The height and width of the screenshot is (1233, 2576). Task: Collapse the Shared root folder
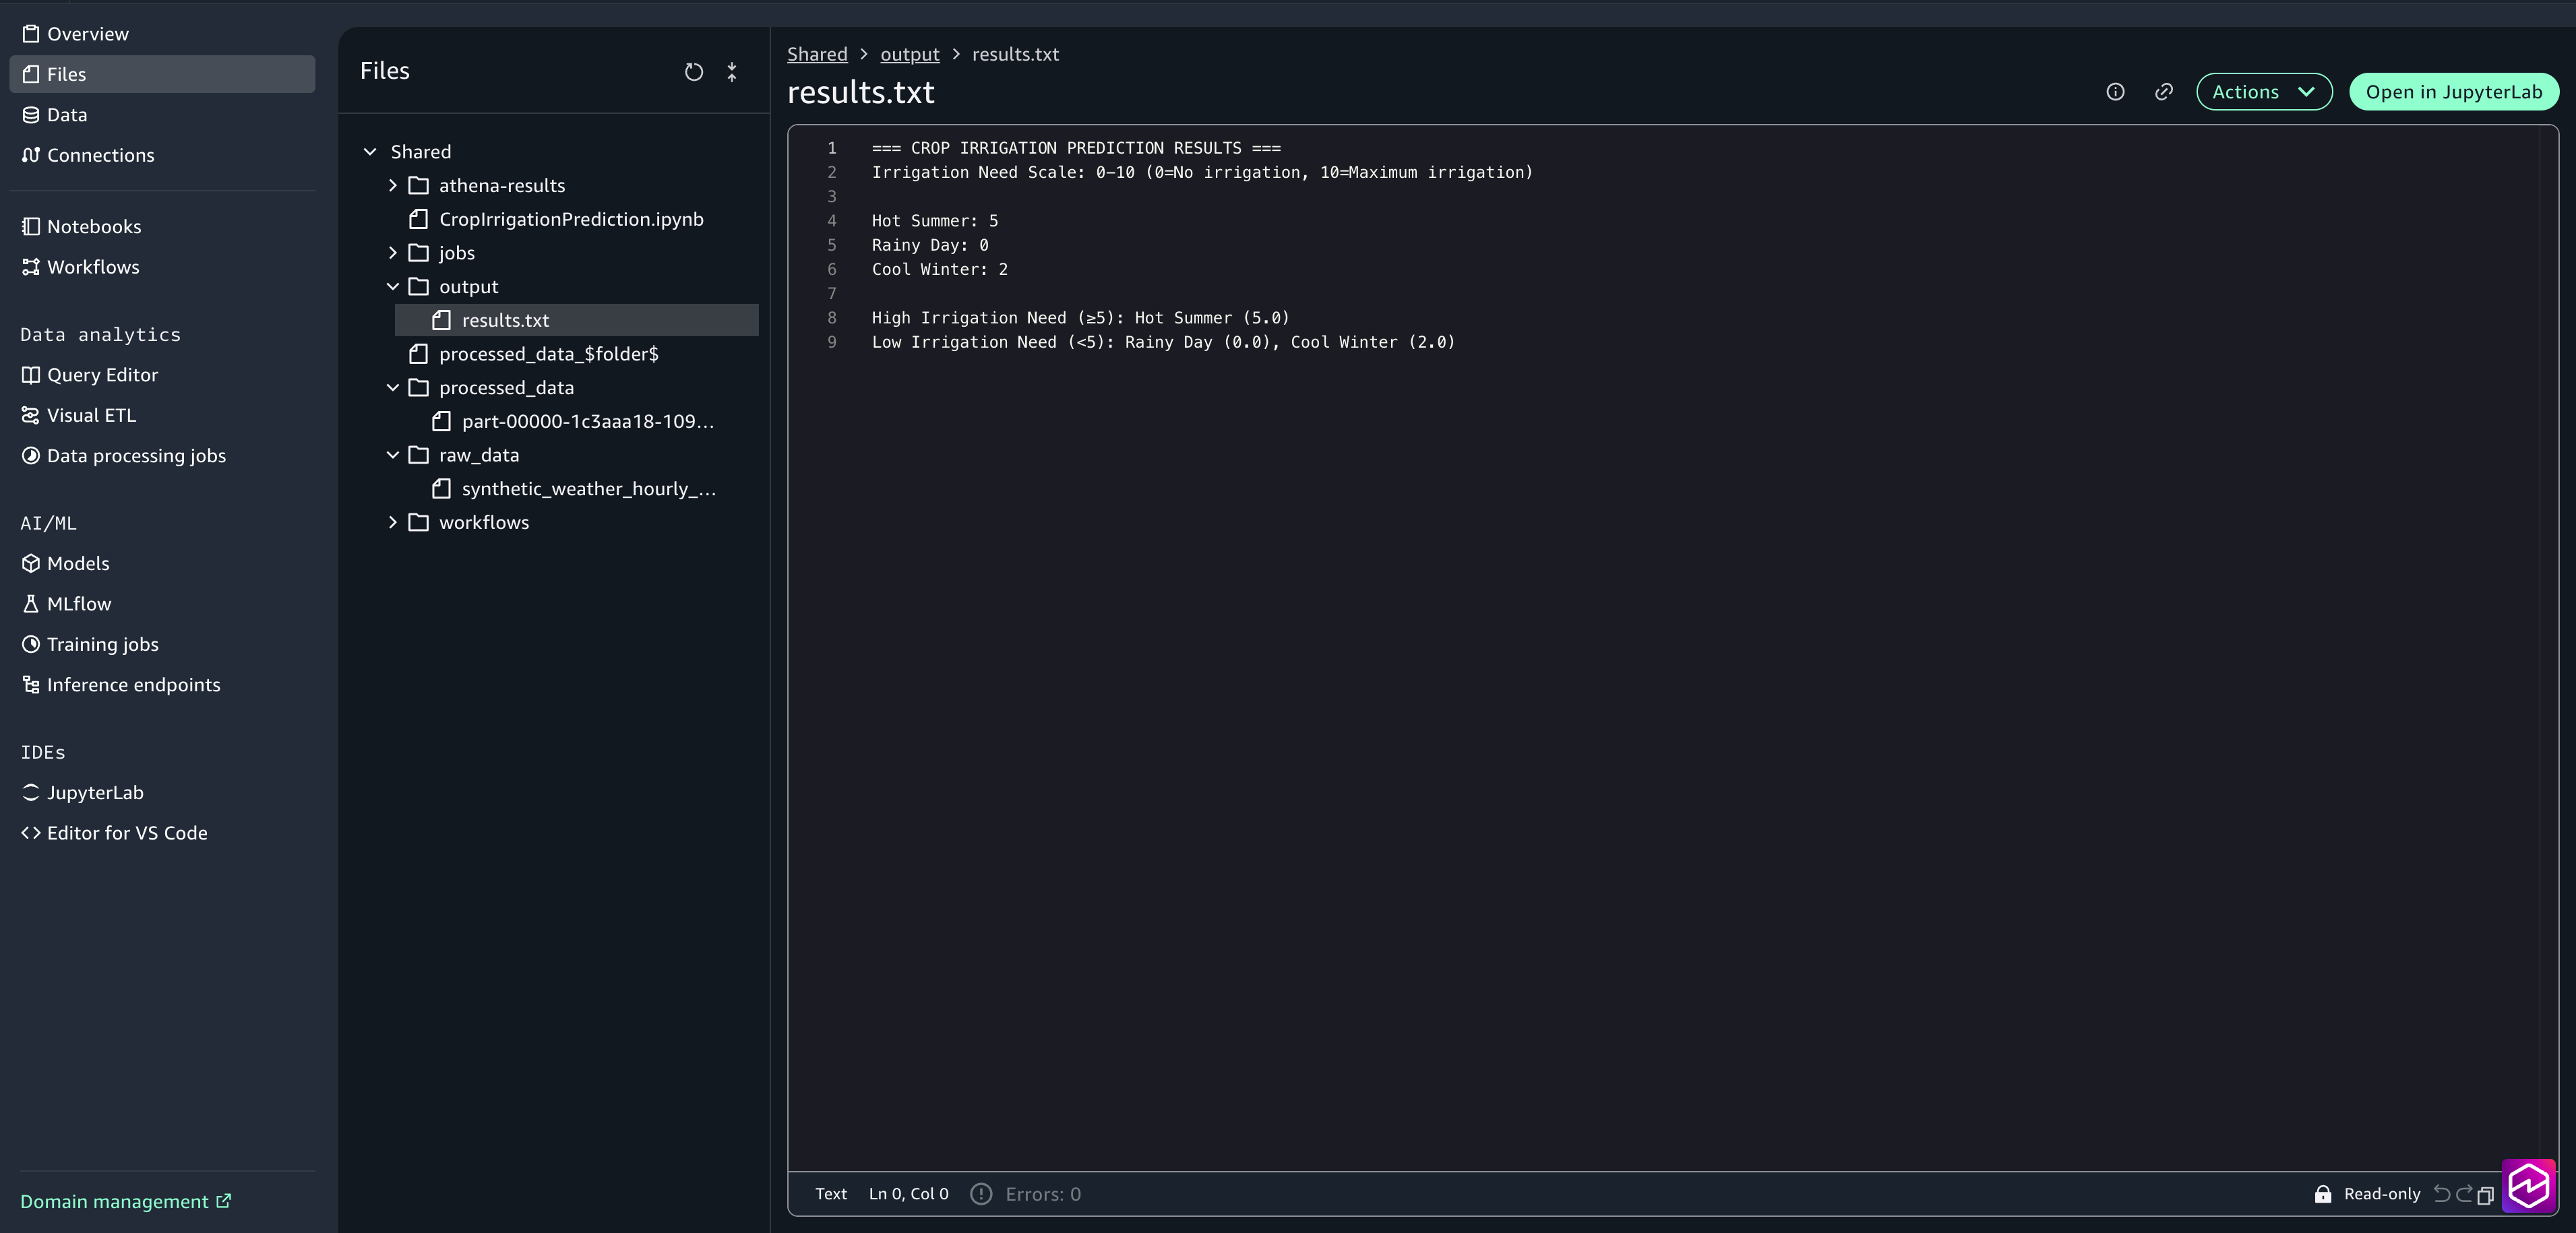(370, 152)
